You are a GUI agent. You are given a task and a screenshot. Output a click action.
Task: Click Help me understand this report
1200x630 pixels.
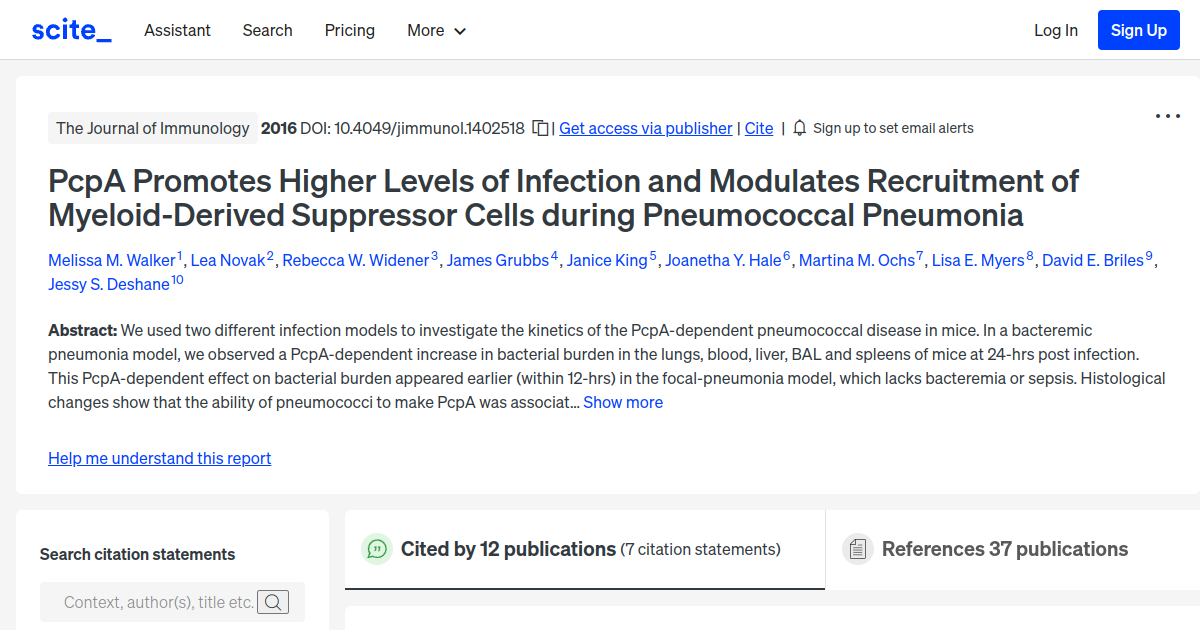pyautogui.click(x=159, y=458)
